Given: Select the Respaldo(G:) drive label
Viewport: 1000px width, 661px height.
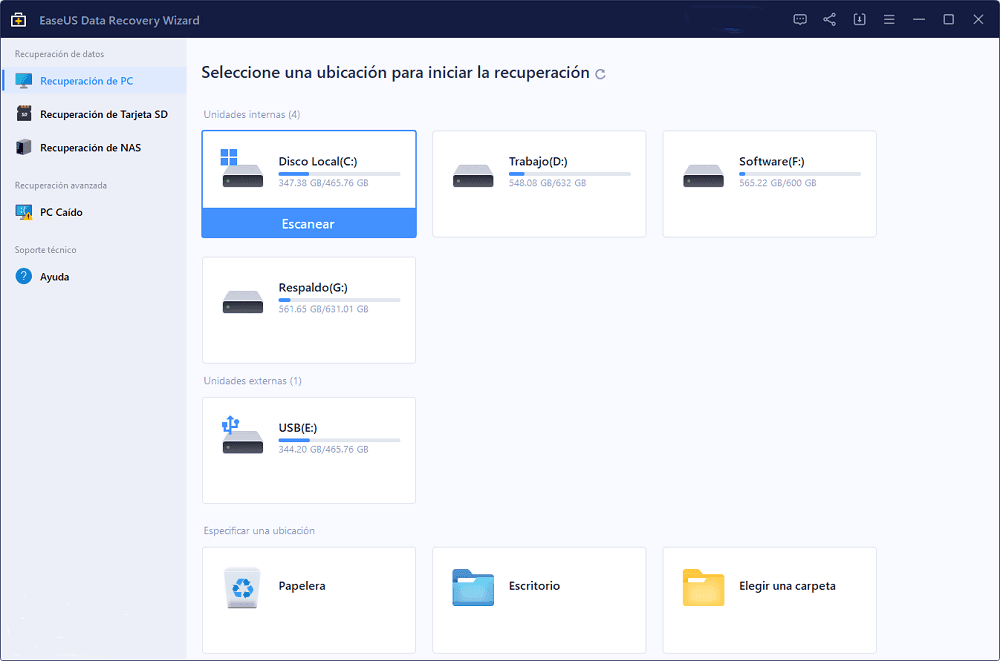Looking at the screenshot, I should pyautogui.click(x=312, y=288).
